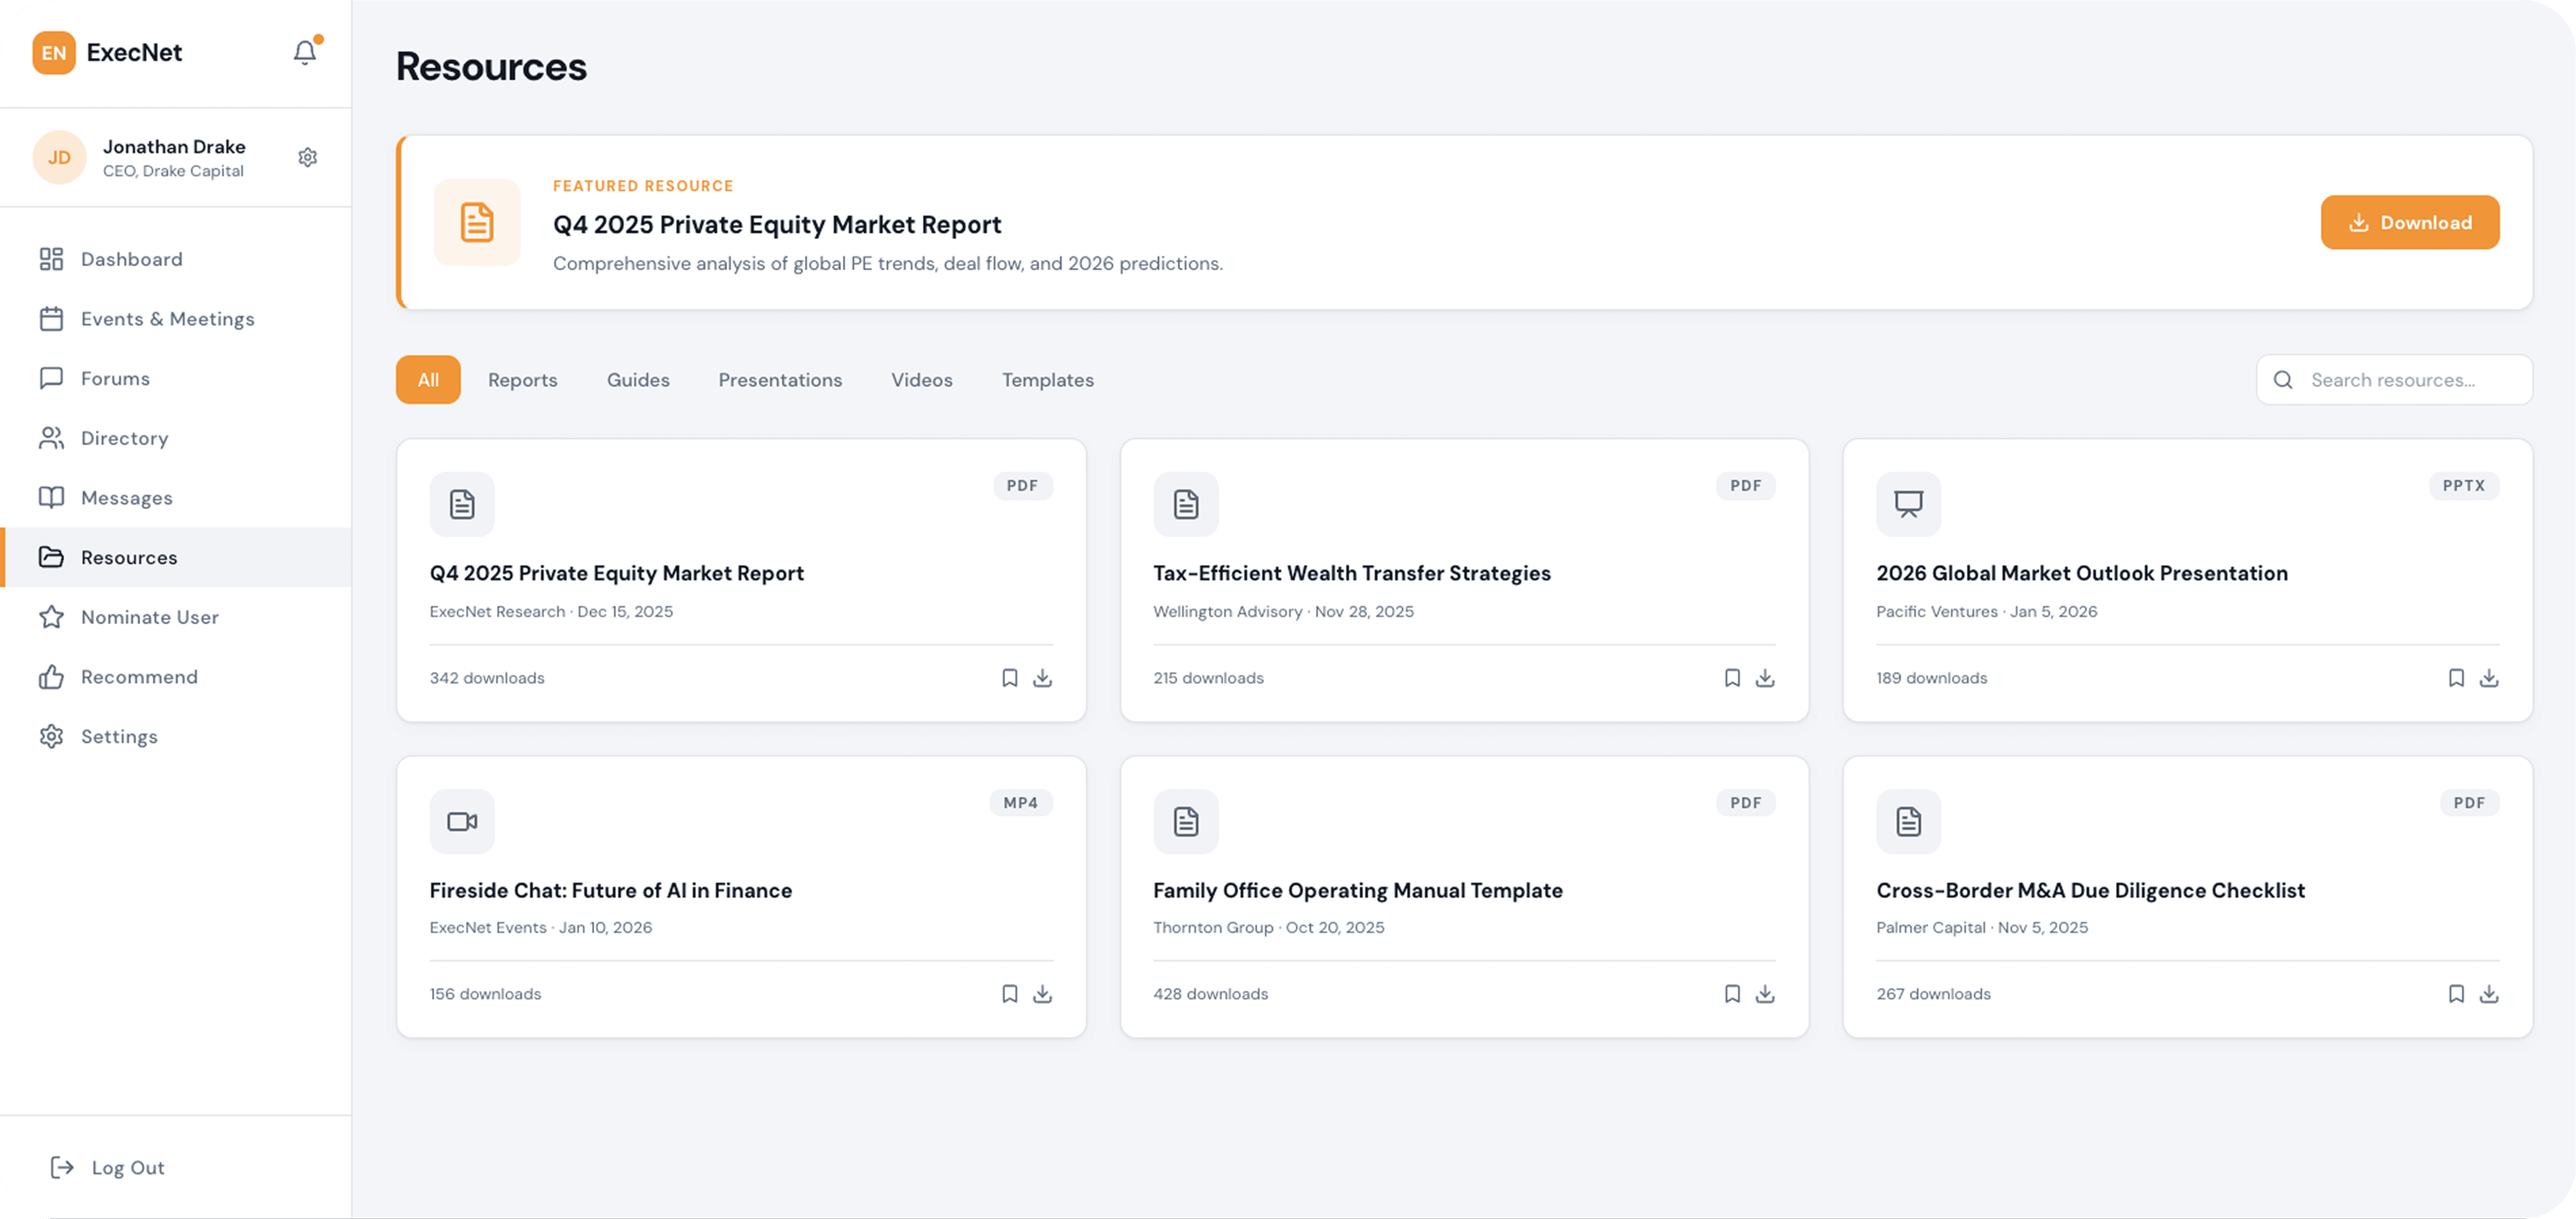Go to Events & Meetings in sidebar
The height and width of the screenshot is (1219, 2576).
coord(167,319)
